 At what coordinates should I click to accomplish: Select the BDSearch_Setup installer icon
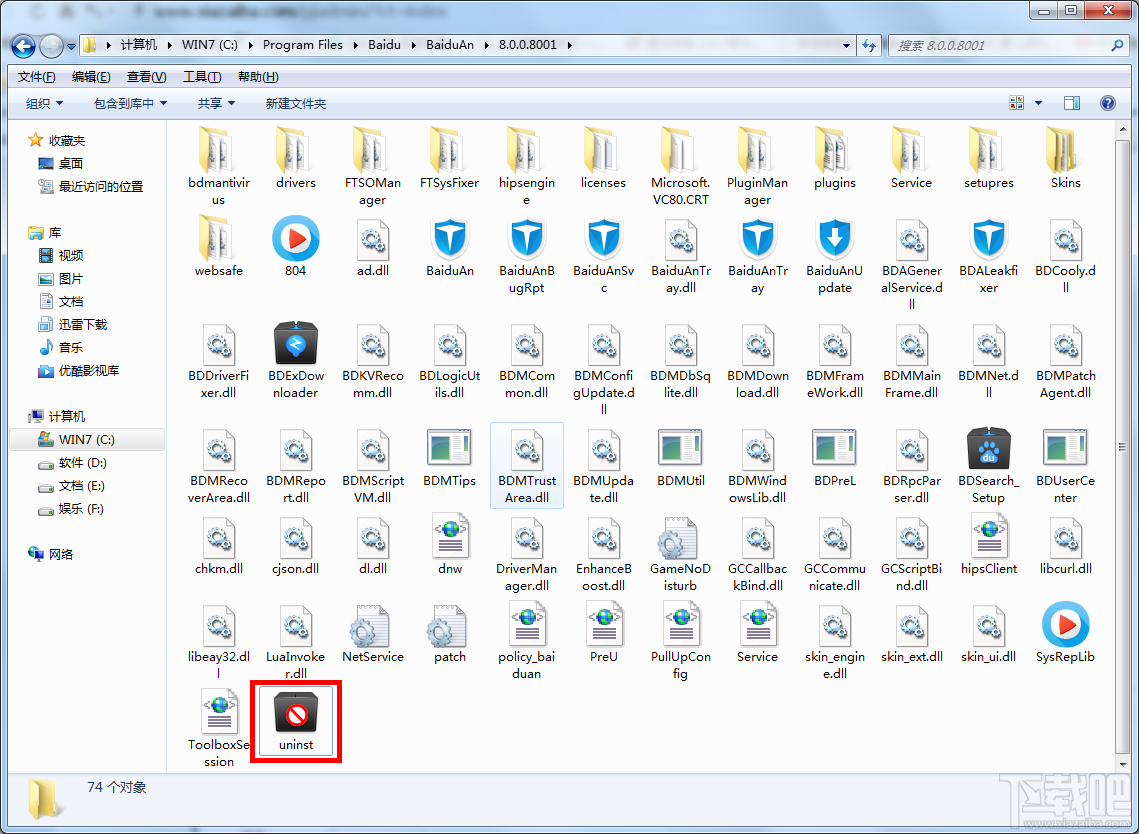point(989,449)
